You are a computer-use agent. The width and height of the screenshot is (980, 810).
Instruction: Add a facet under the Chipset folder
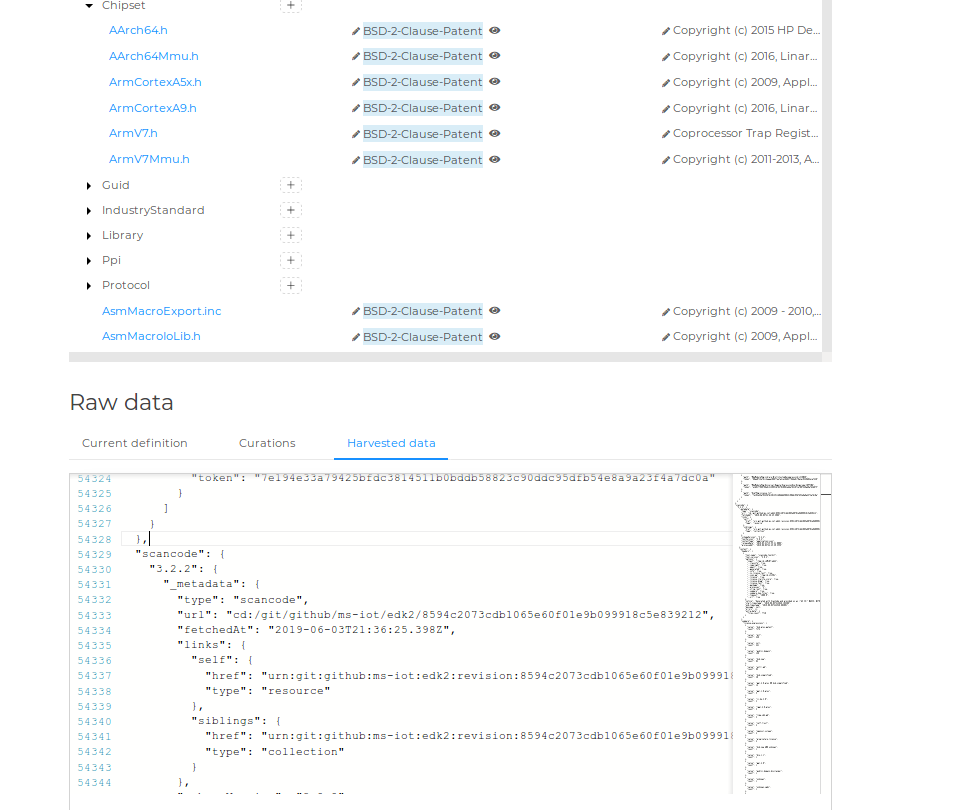coord(290,5)
